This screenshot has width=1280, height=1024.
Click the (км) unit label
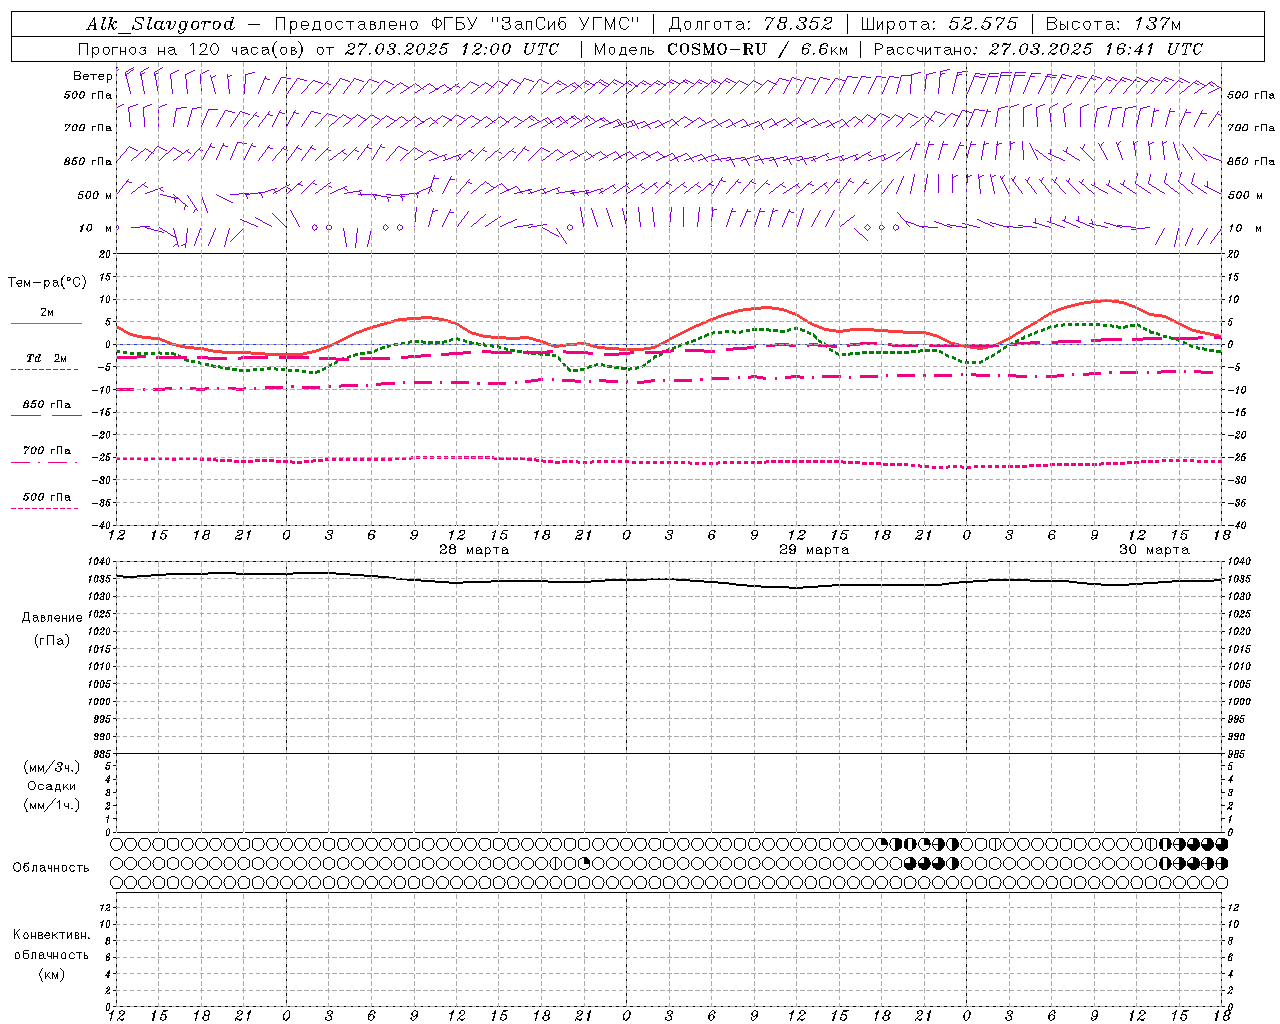coord(52,974)
